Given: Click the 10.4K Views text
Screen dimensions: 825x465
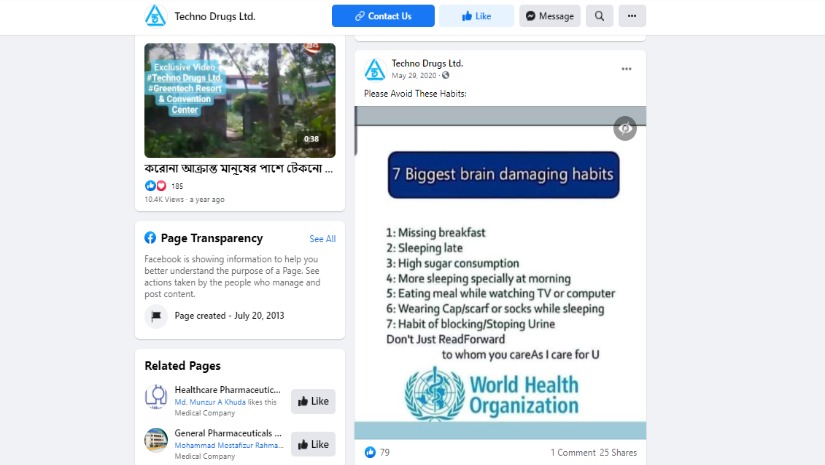Looking at the screenshot, I should (x=164, y=199).
